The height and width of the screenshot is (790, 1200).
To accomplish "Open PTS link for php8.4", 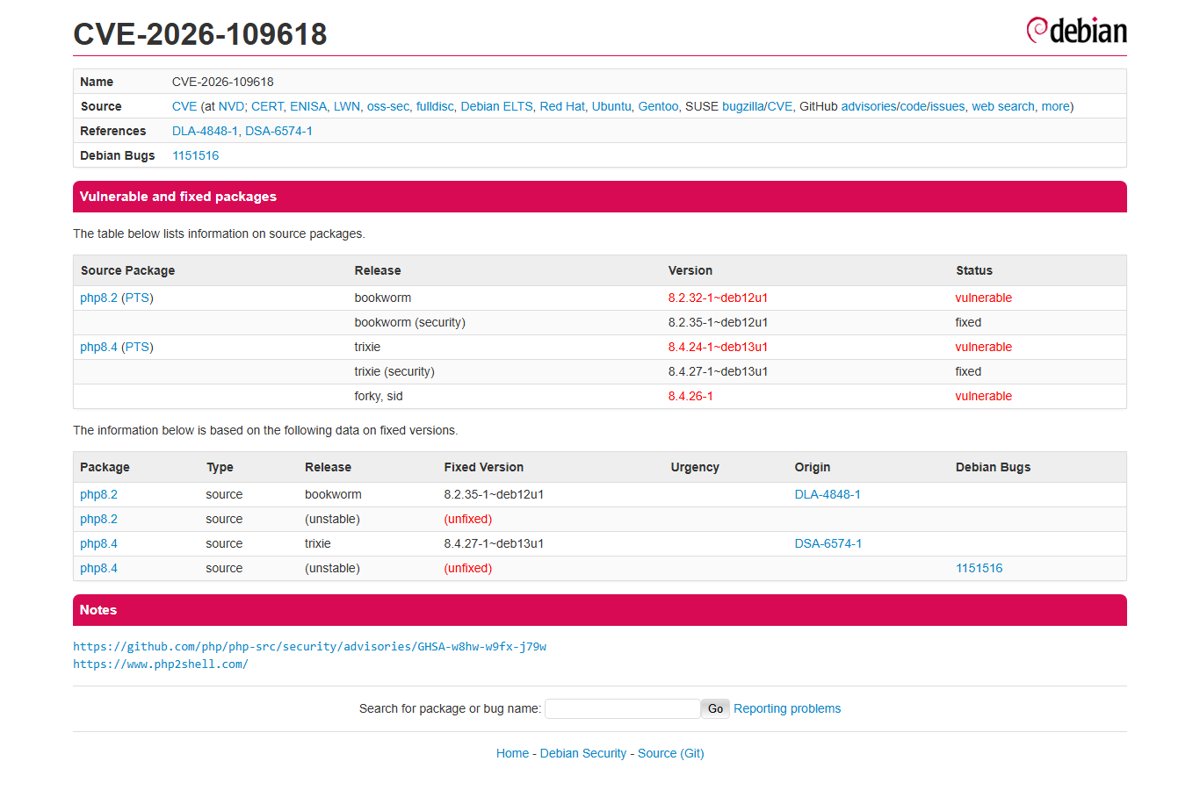I will pos(137,347).
